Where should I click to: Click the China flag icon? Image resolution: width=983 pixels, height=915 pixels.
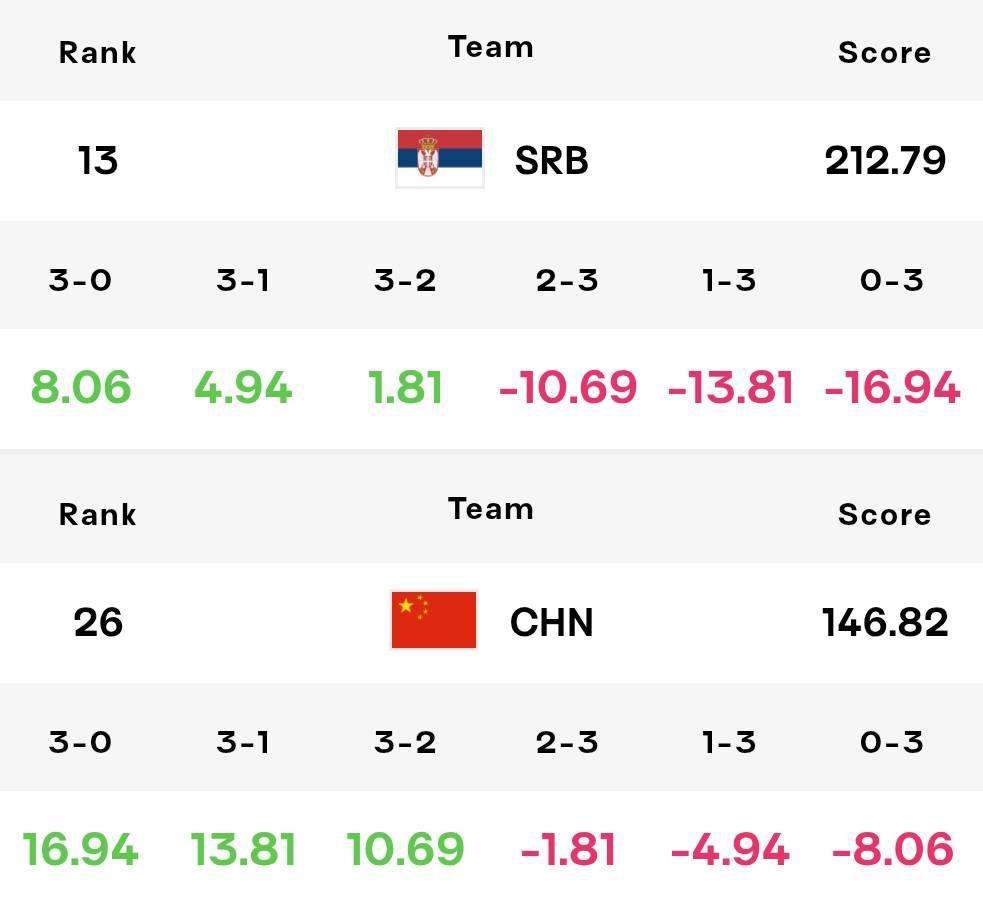(x=433, y=620)
